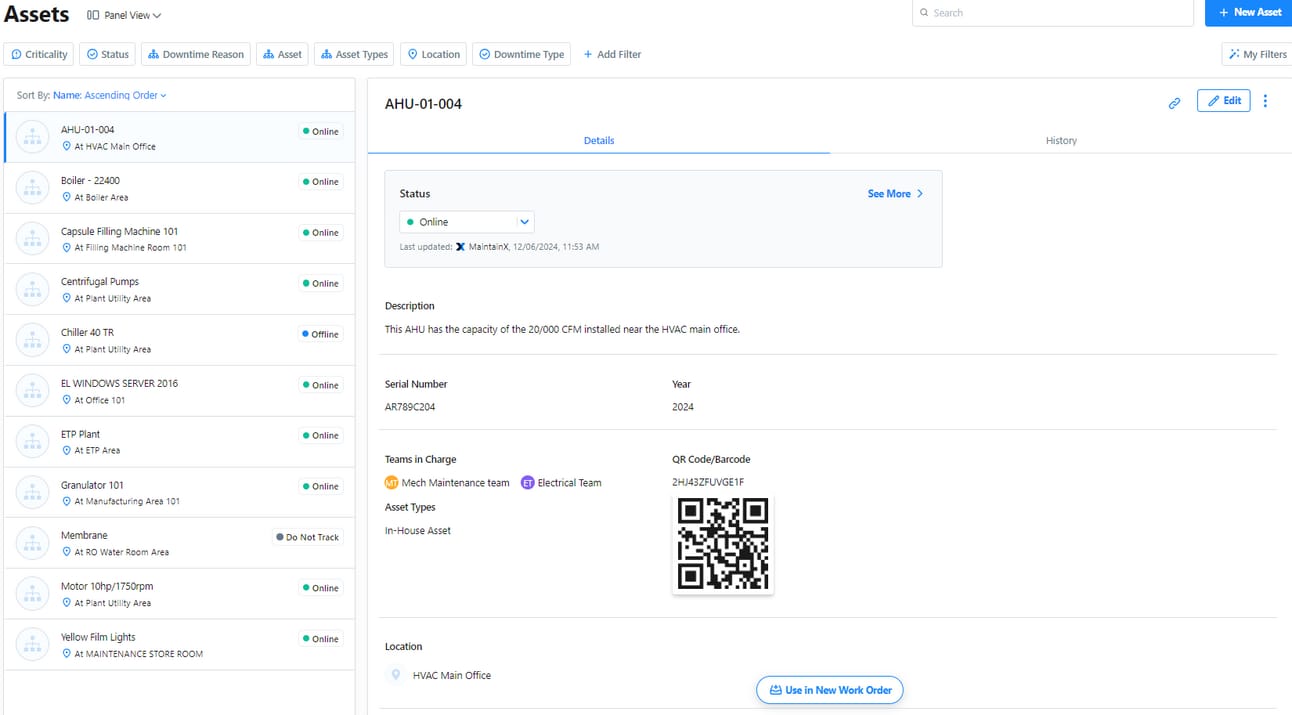Click the Online badge on AHU-01-004 row

pos(321,131)
